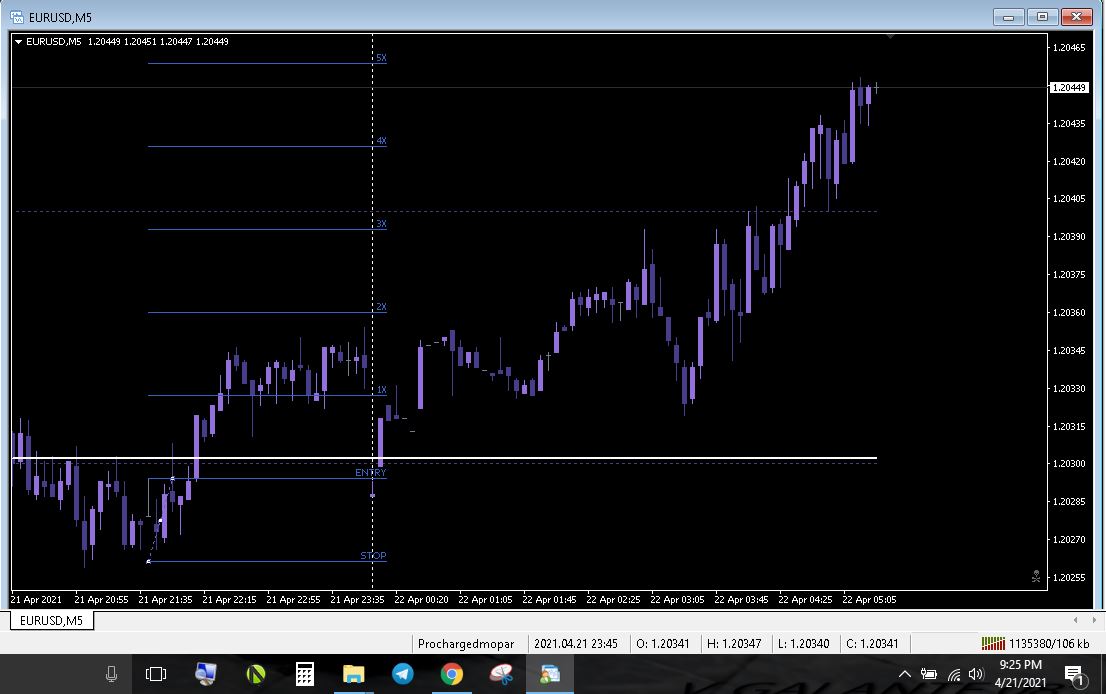Select the white horizontal line near 1.20300

click(x=600, y=458)
